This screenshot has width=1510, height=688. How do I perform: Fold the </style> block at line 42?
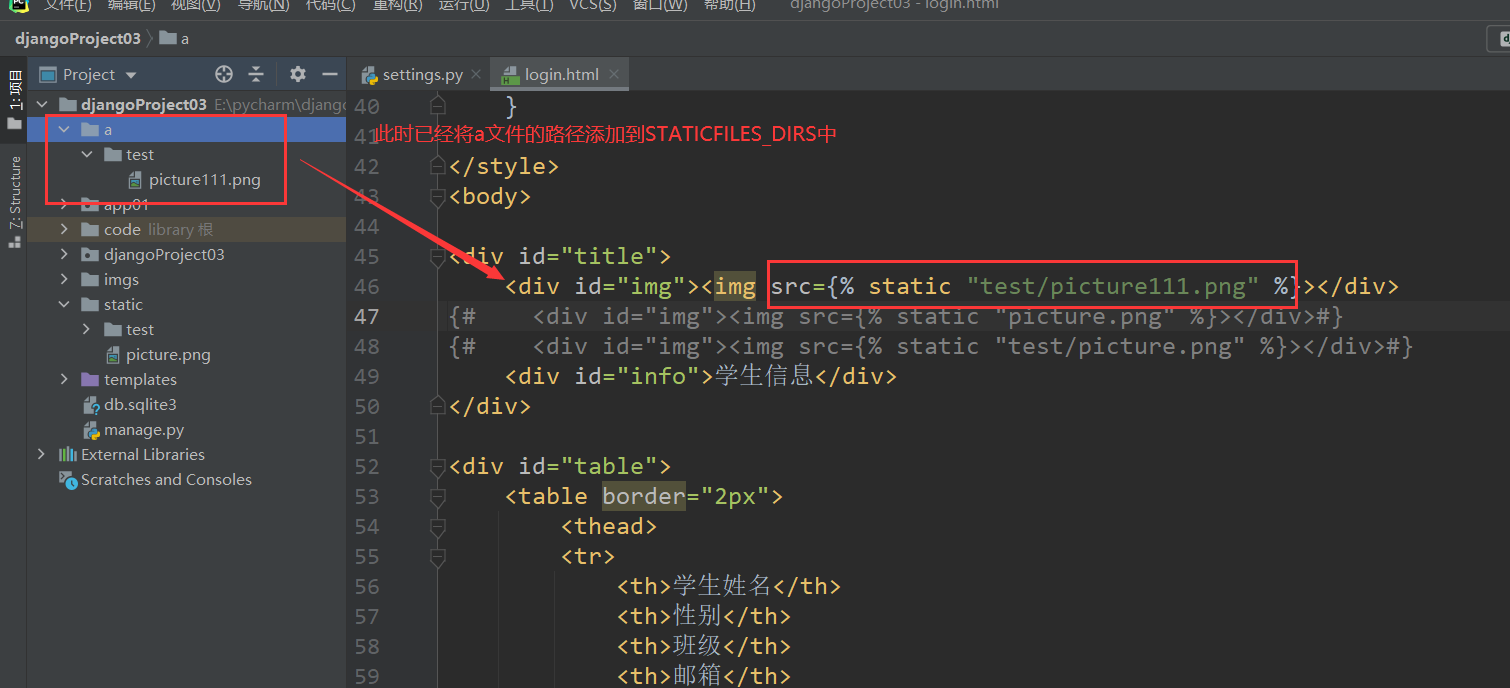click(437, 166)
